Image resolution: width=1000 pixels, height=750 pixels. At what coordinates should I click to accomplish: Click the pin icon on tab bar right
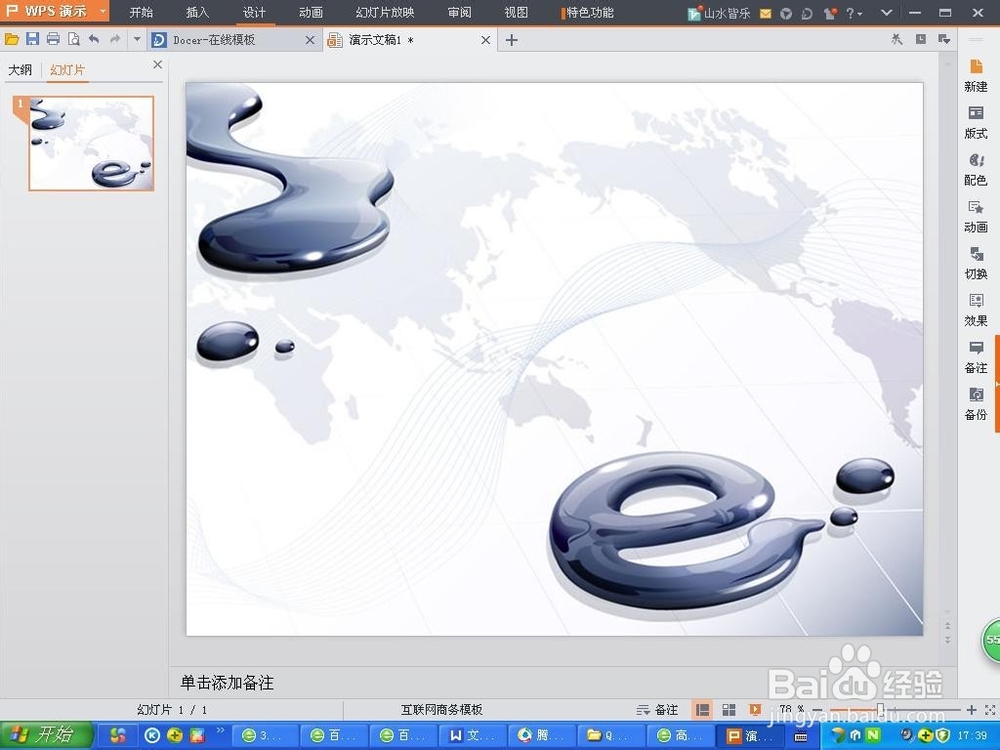pyautogui.click(x=897, y=40)
